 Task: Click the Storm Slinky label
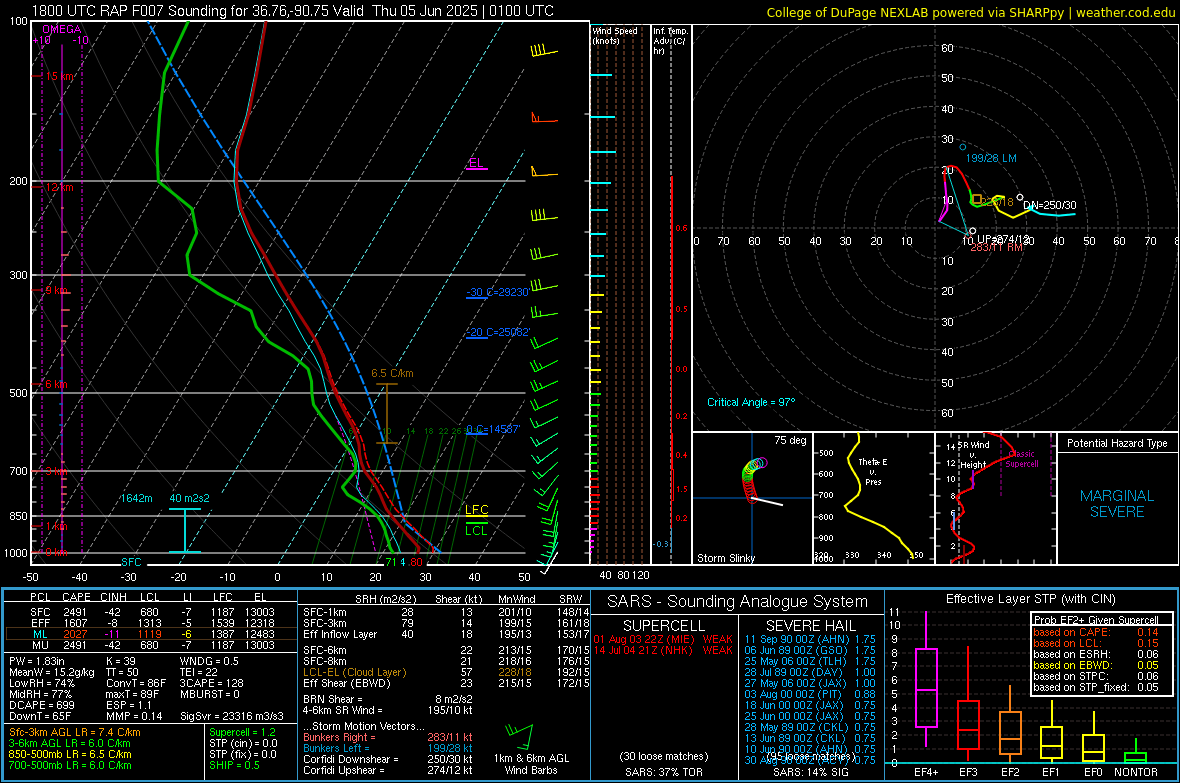click(x=725, y=558)
